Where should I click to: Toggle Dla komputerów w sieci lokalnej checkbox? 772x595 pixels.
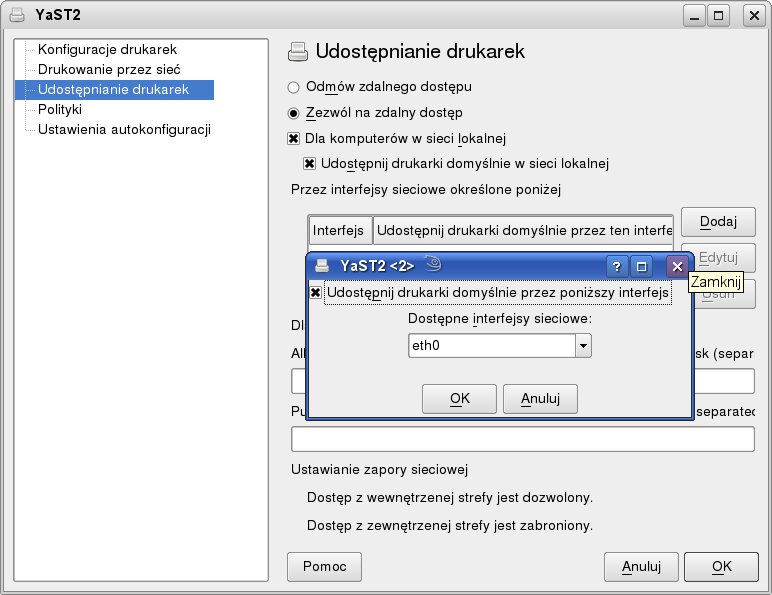(294, 138)
